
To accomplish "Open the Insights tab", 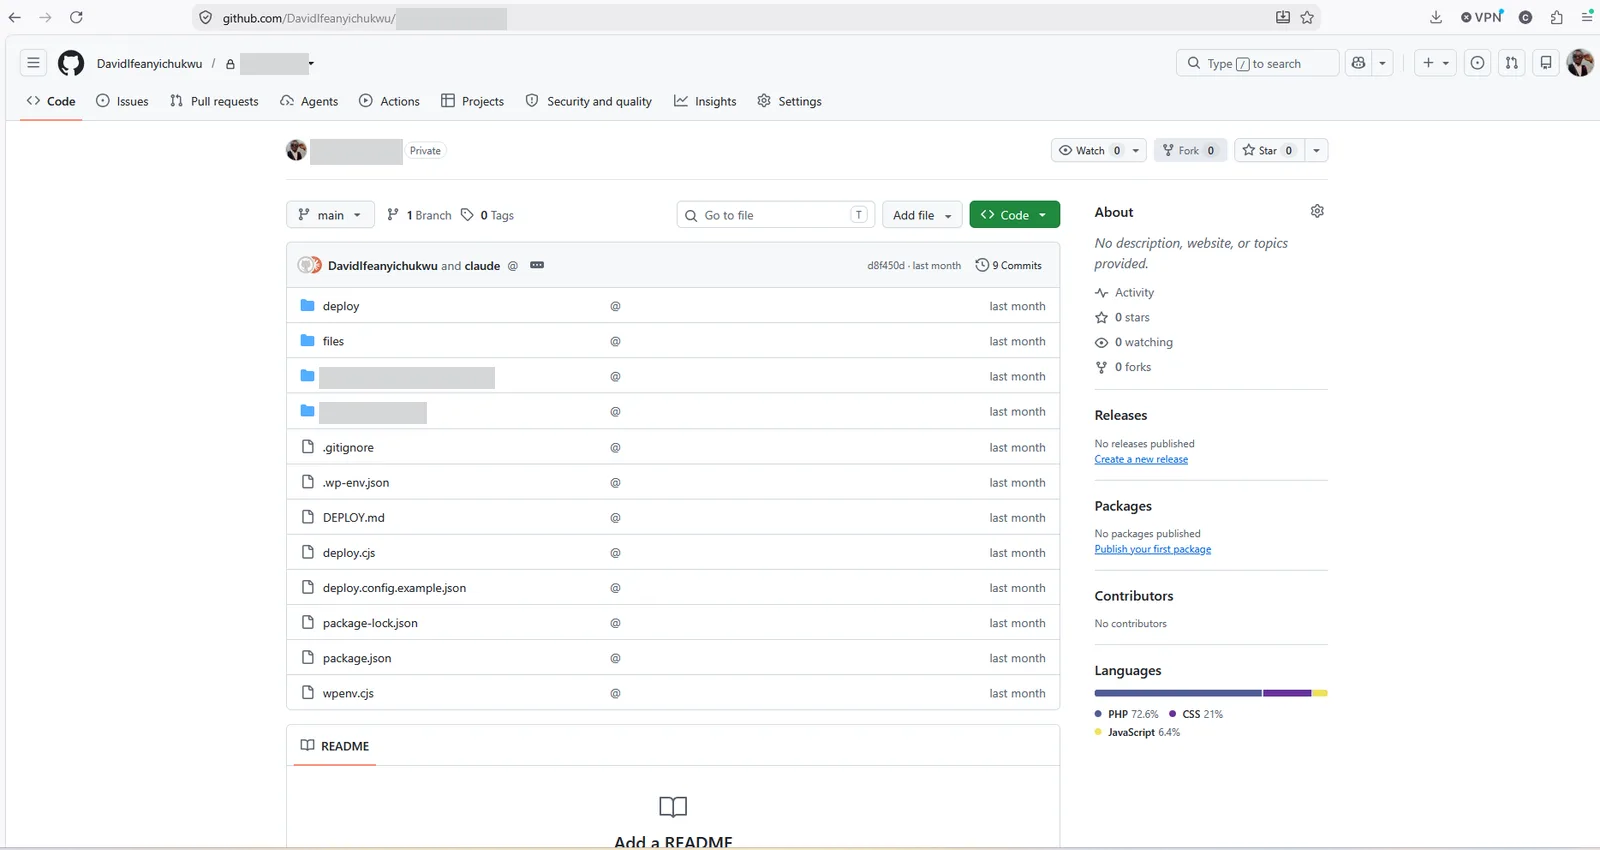I will point(705,101).
